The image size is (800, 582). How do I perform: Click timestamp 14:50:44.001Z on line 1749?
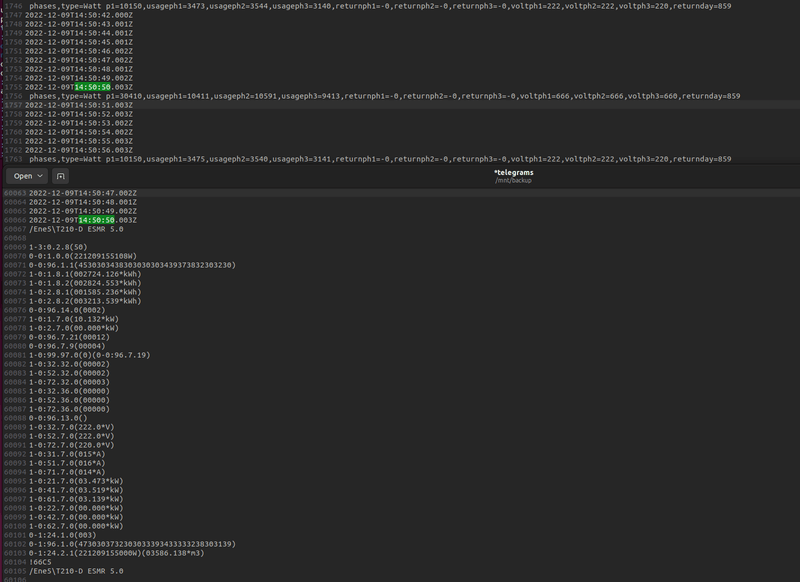(79, 33)
